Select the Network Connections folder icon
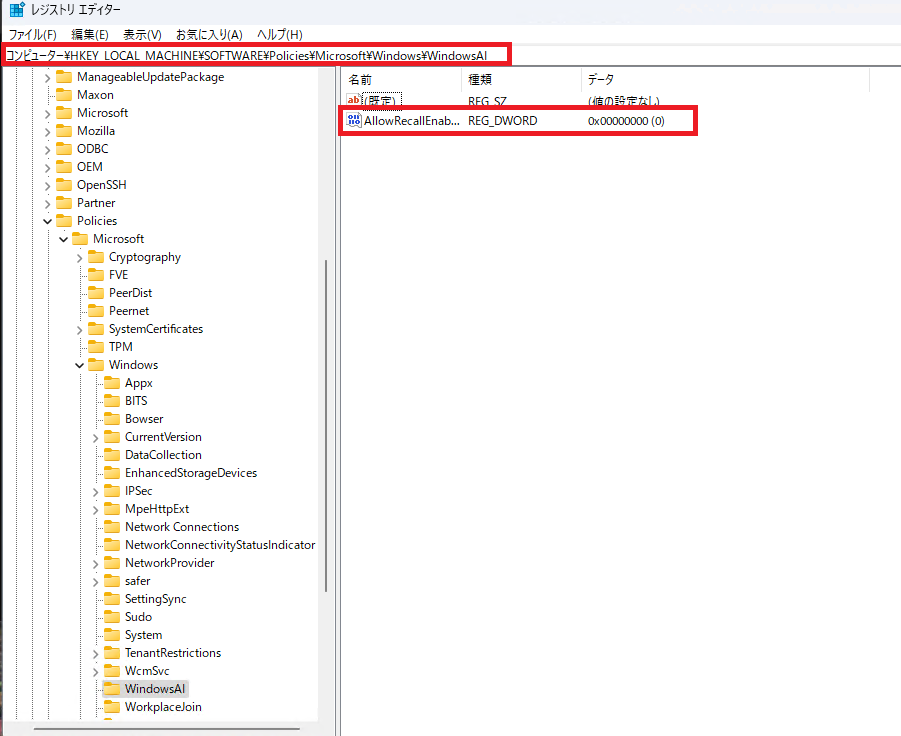901x736 pixels. (x=112, y=527)
